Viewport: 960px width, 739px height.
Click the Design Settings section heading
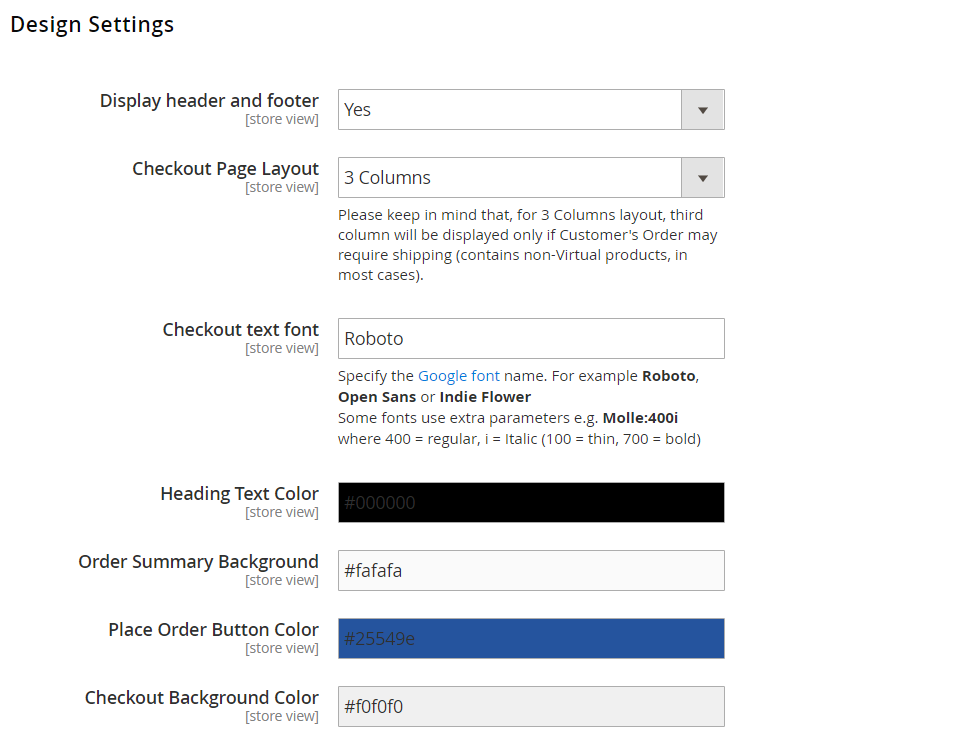(x=91, y=24)
